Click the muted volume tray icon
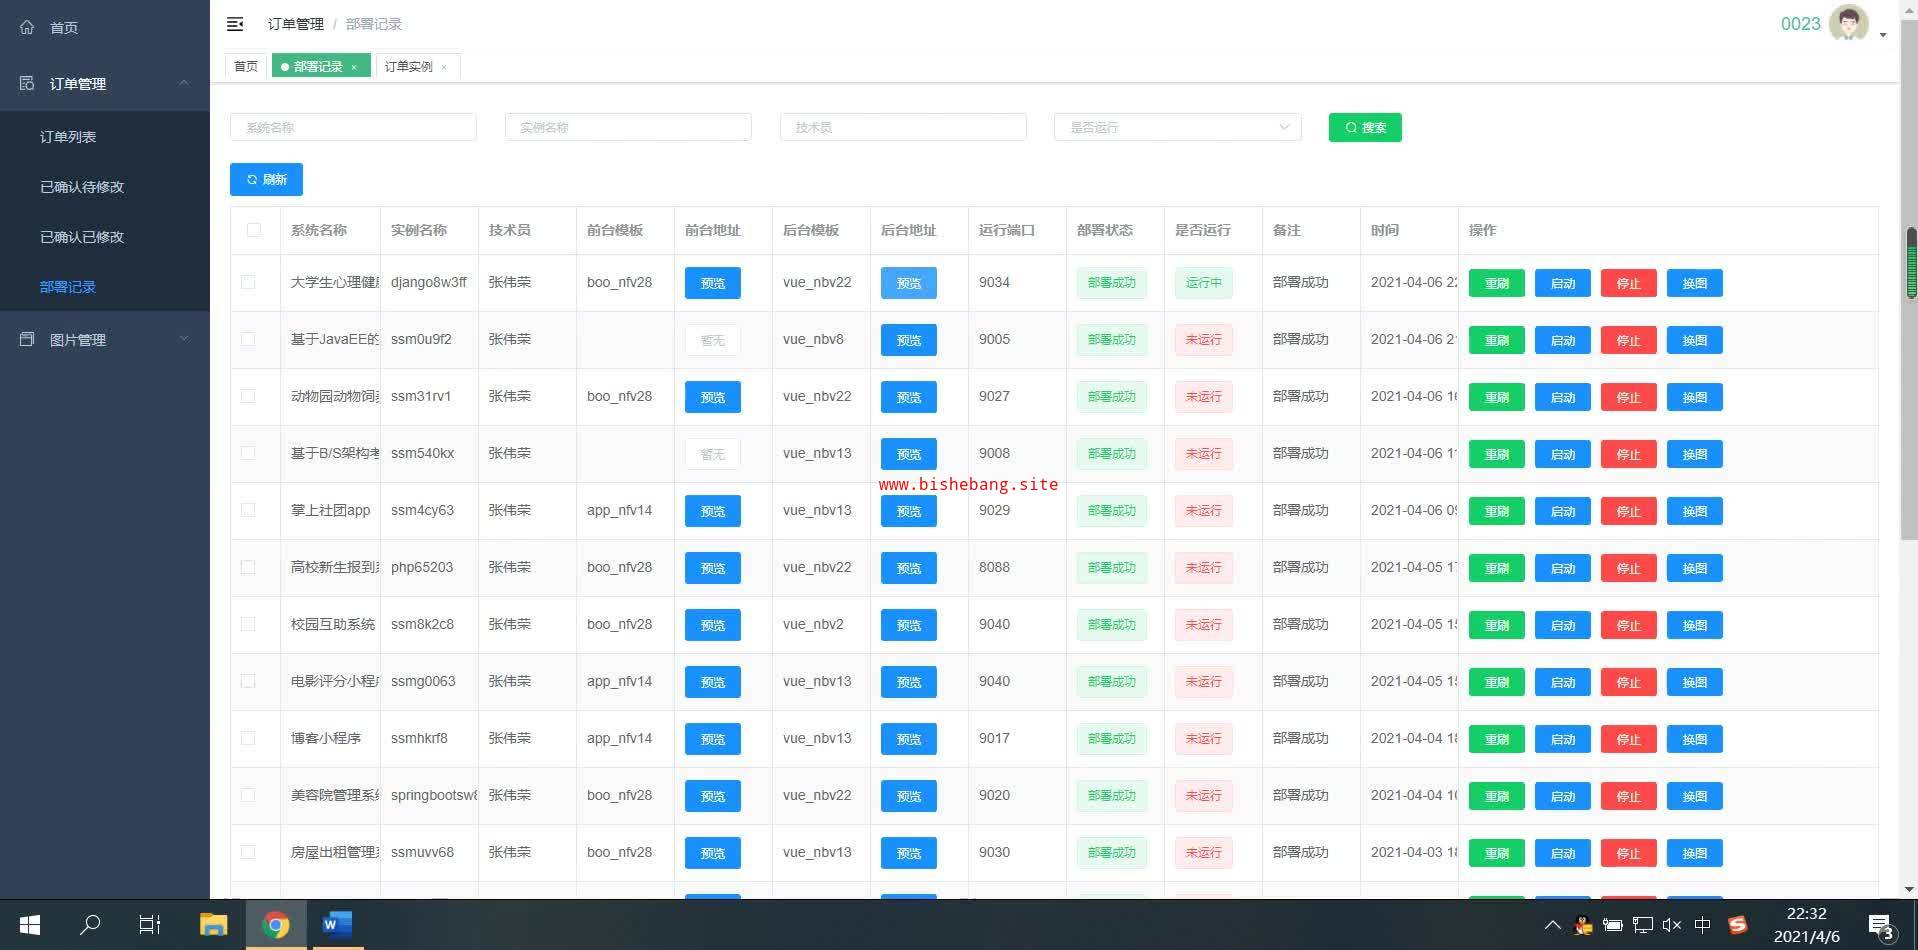Screen dimensions: 1918x950 coord(1672,925)
